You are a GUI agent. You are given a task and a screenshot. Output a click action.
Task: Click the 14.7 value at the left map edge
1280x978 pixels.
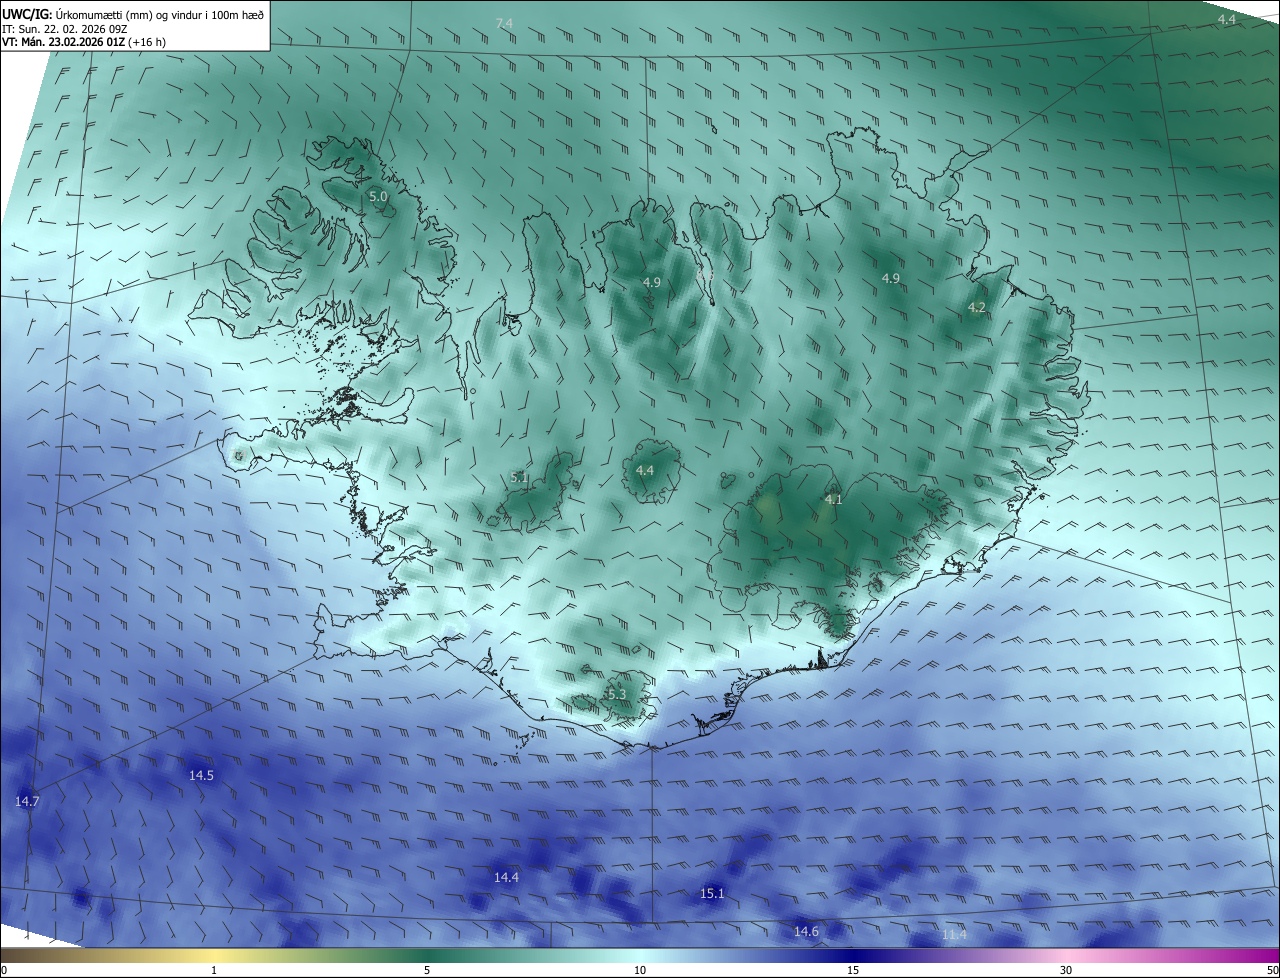point(27,801)
